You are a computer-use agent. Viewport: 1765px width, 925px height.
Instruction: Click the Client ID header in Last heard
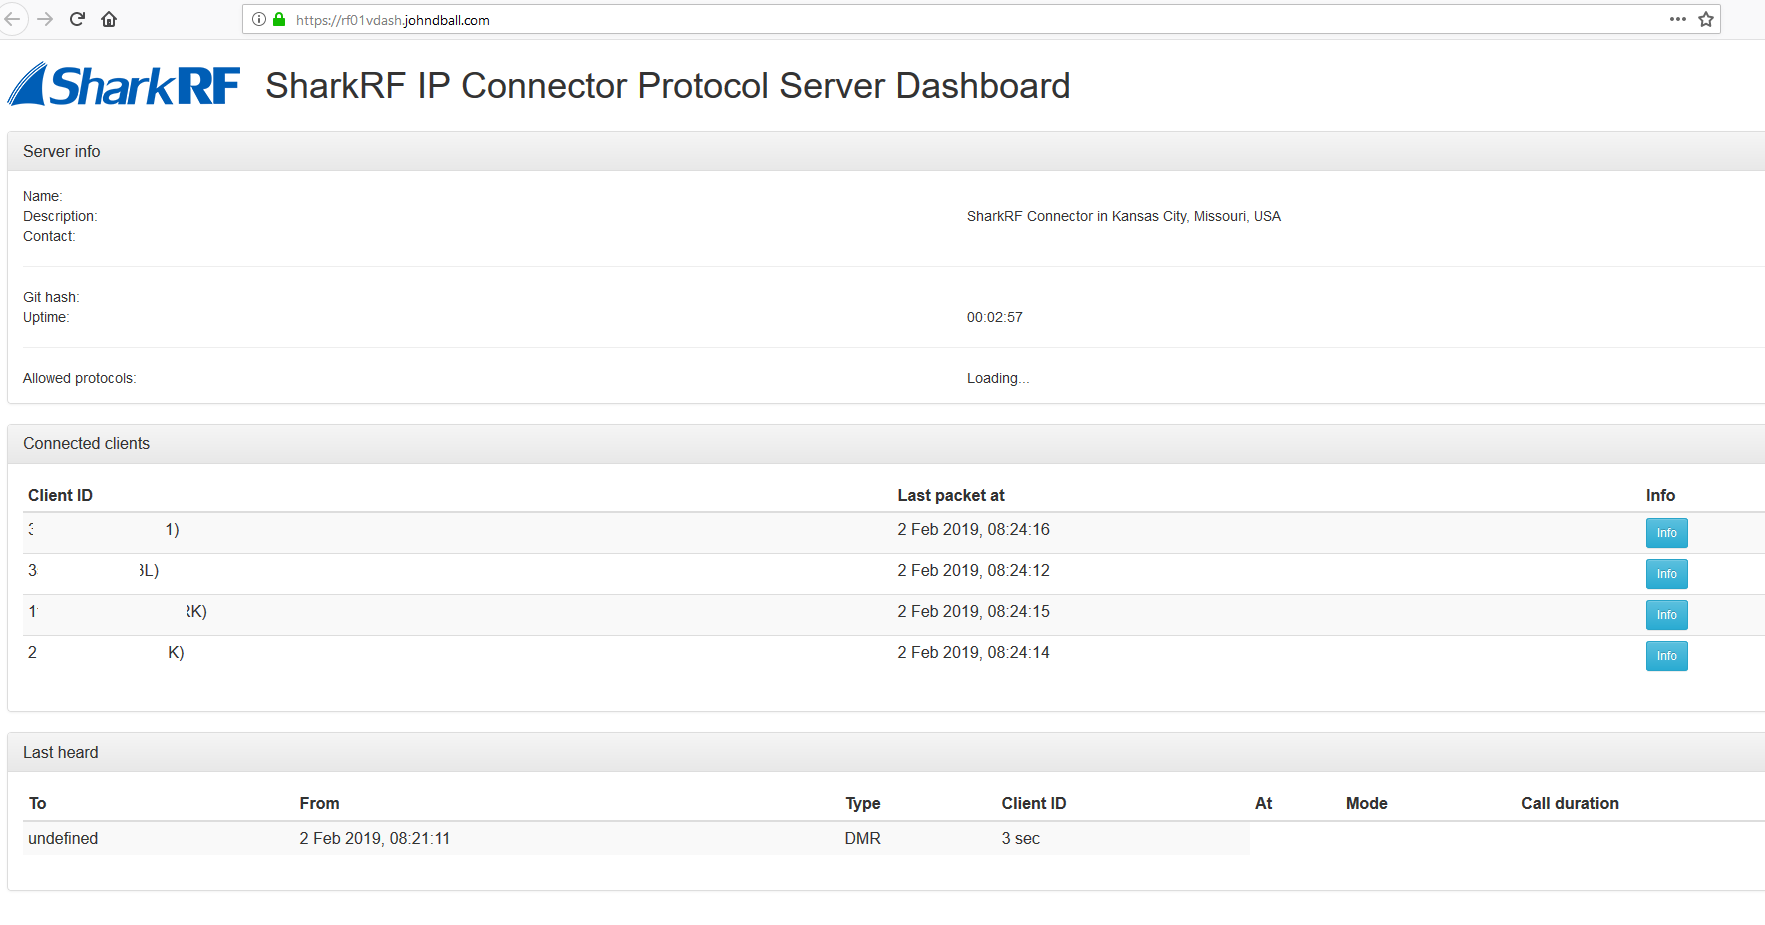coord(1034,803)
